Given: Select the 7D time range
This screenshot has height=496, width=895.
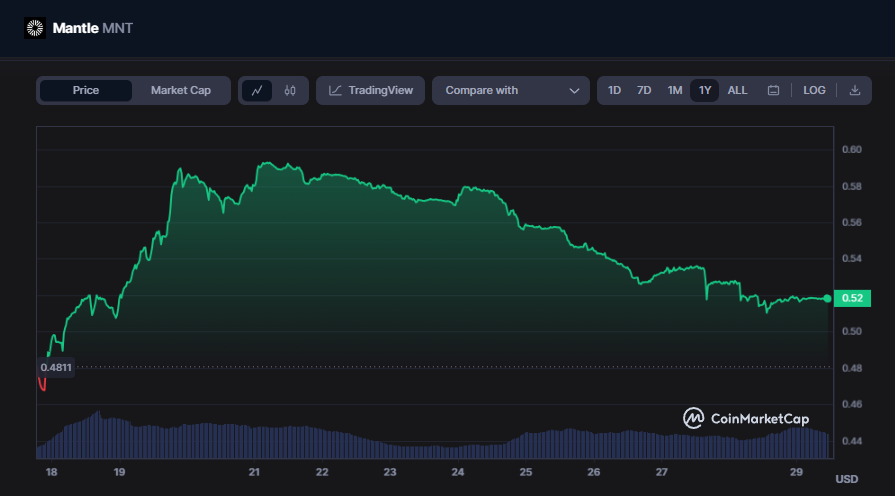Looking at the screenshot, I should pos(644,90).
